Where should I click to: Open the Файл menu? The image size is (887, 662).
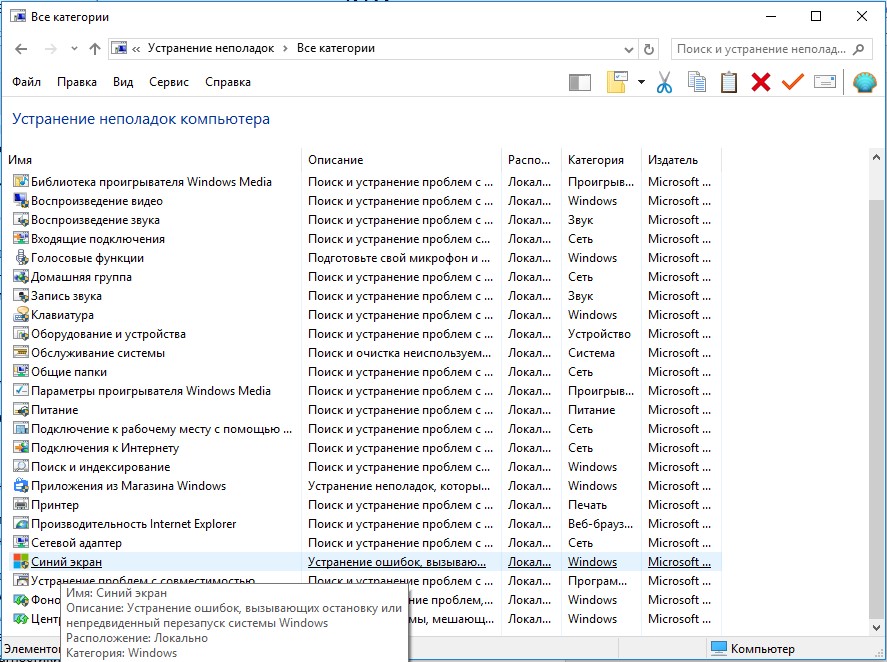pos(26,82)
